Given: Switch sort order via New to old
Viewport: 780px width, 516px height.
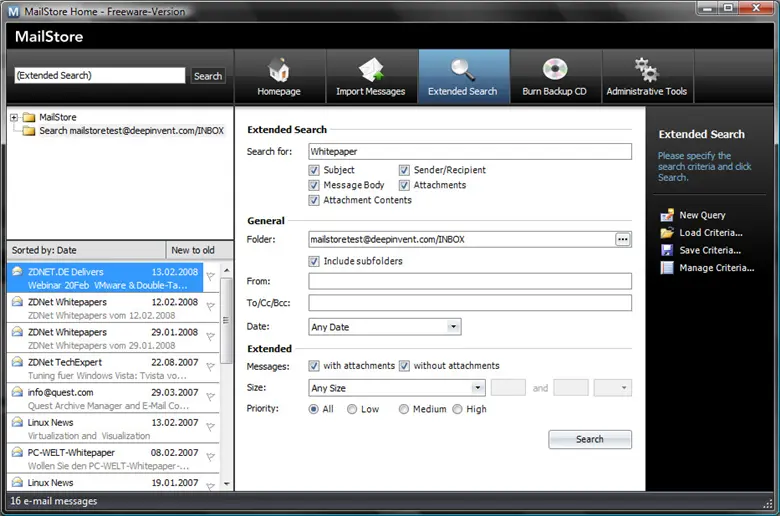Looking at the screenshot, I should pos(199,250).
